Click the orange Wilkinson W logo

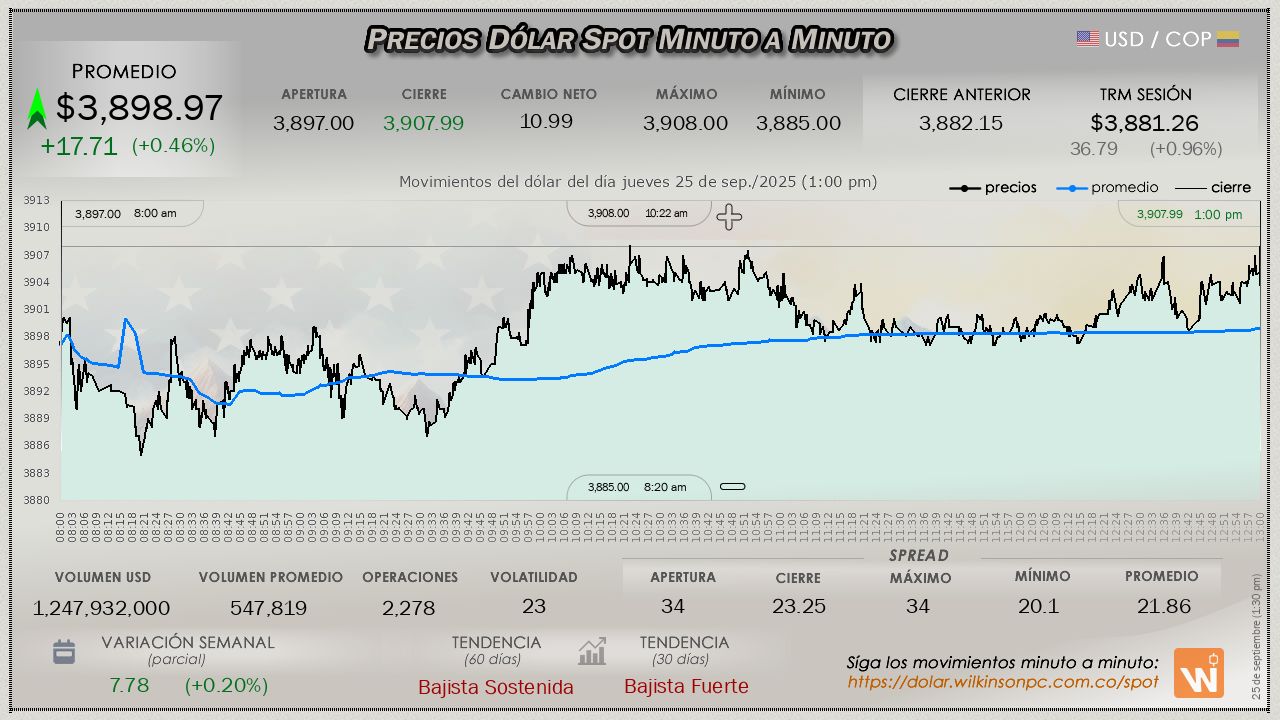(1198, 673)
